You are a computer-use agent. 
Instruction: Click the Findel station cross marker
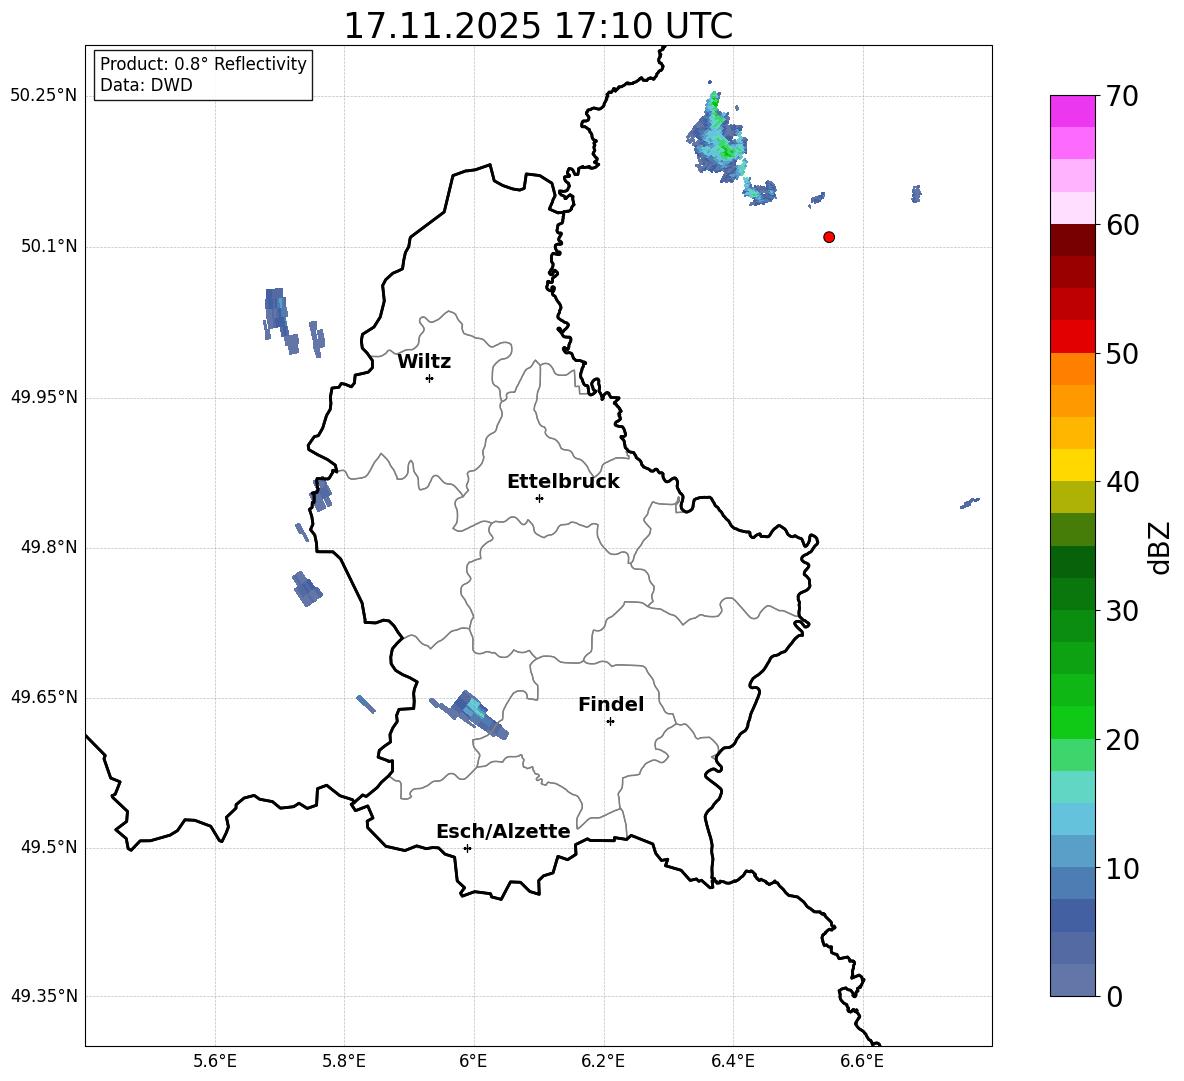pyautogui.click(x=610, y=721)
